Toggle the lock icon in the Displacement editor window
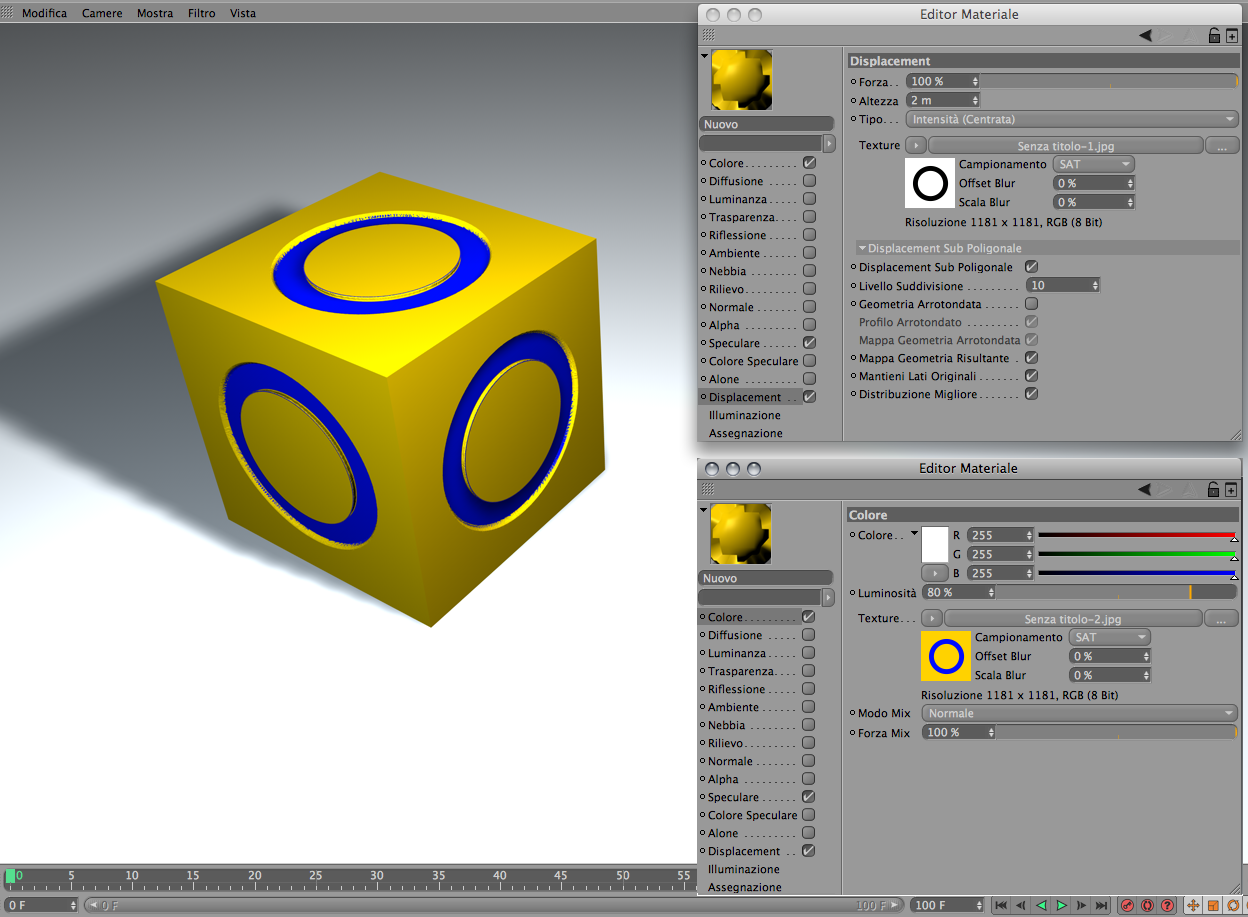Image resolution: width=1248 pixels, height=917 pixels. click(1214, 35)
